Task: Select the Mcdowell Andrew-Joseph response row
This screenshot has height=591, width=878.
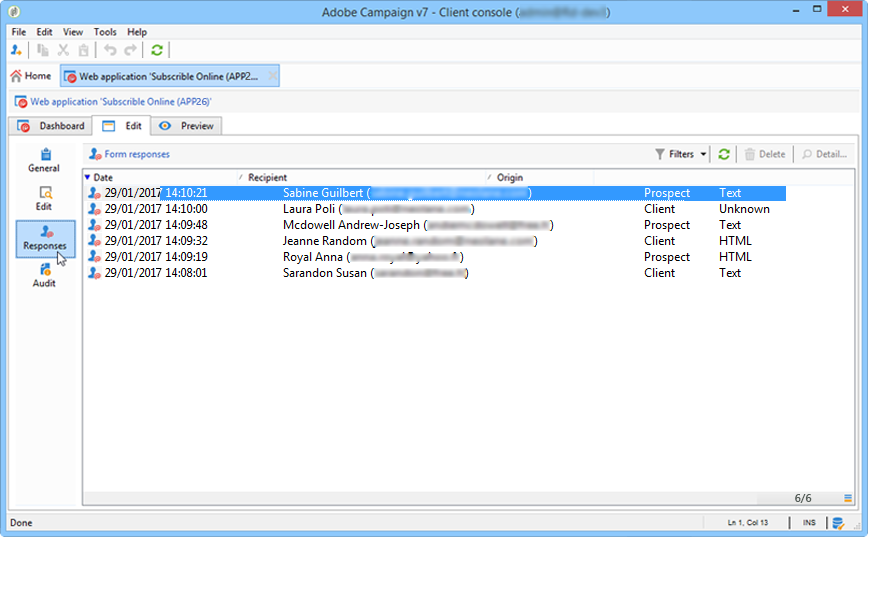Action: coord(436,225)
